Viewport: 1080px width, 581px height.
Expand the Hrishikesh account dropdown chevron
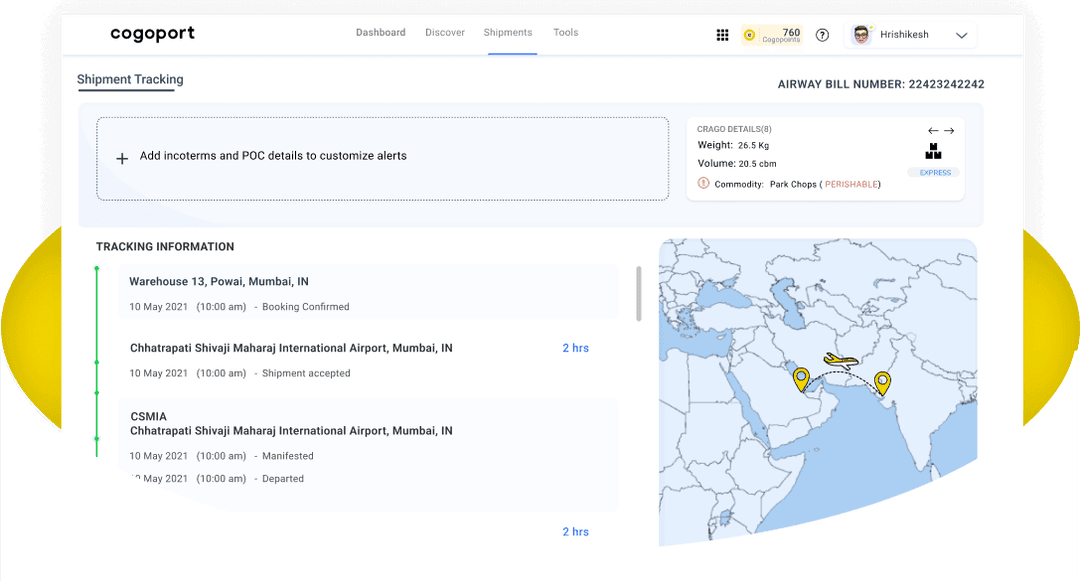(x=961, y=35)
